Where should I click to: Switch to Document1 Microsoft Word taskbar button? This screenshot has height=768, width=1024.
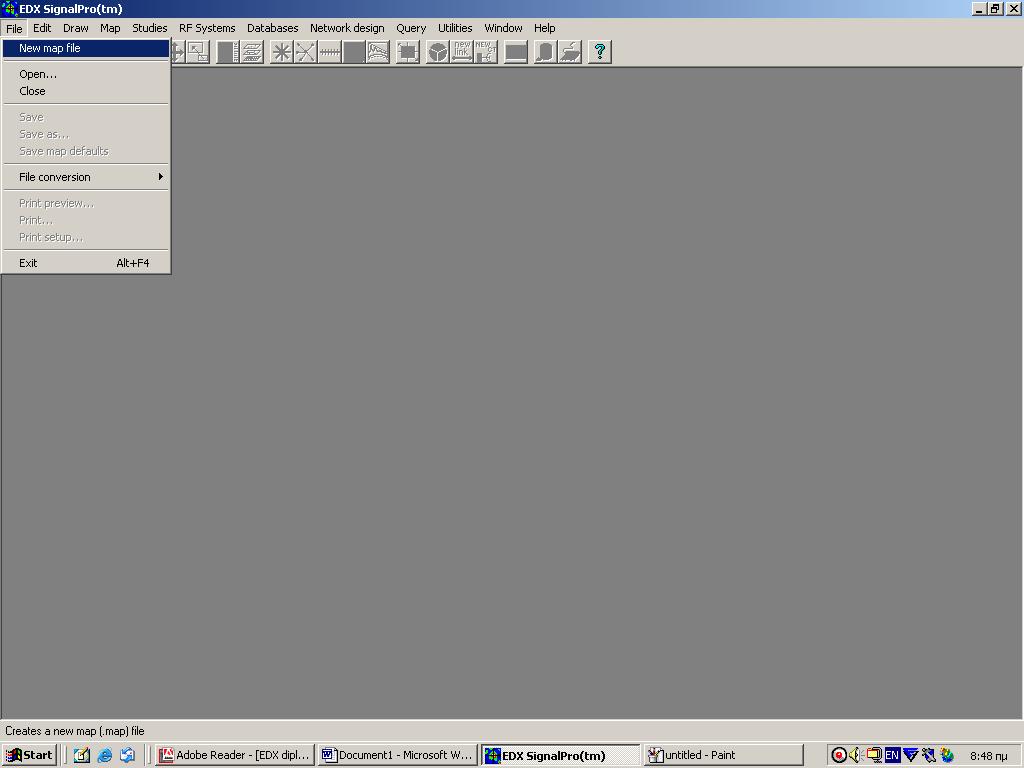point(398,755)
